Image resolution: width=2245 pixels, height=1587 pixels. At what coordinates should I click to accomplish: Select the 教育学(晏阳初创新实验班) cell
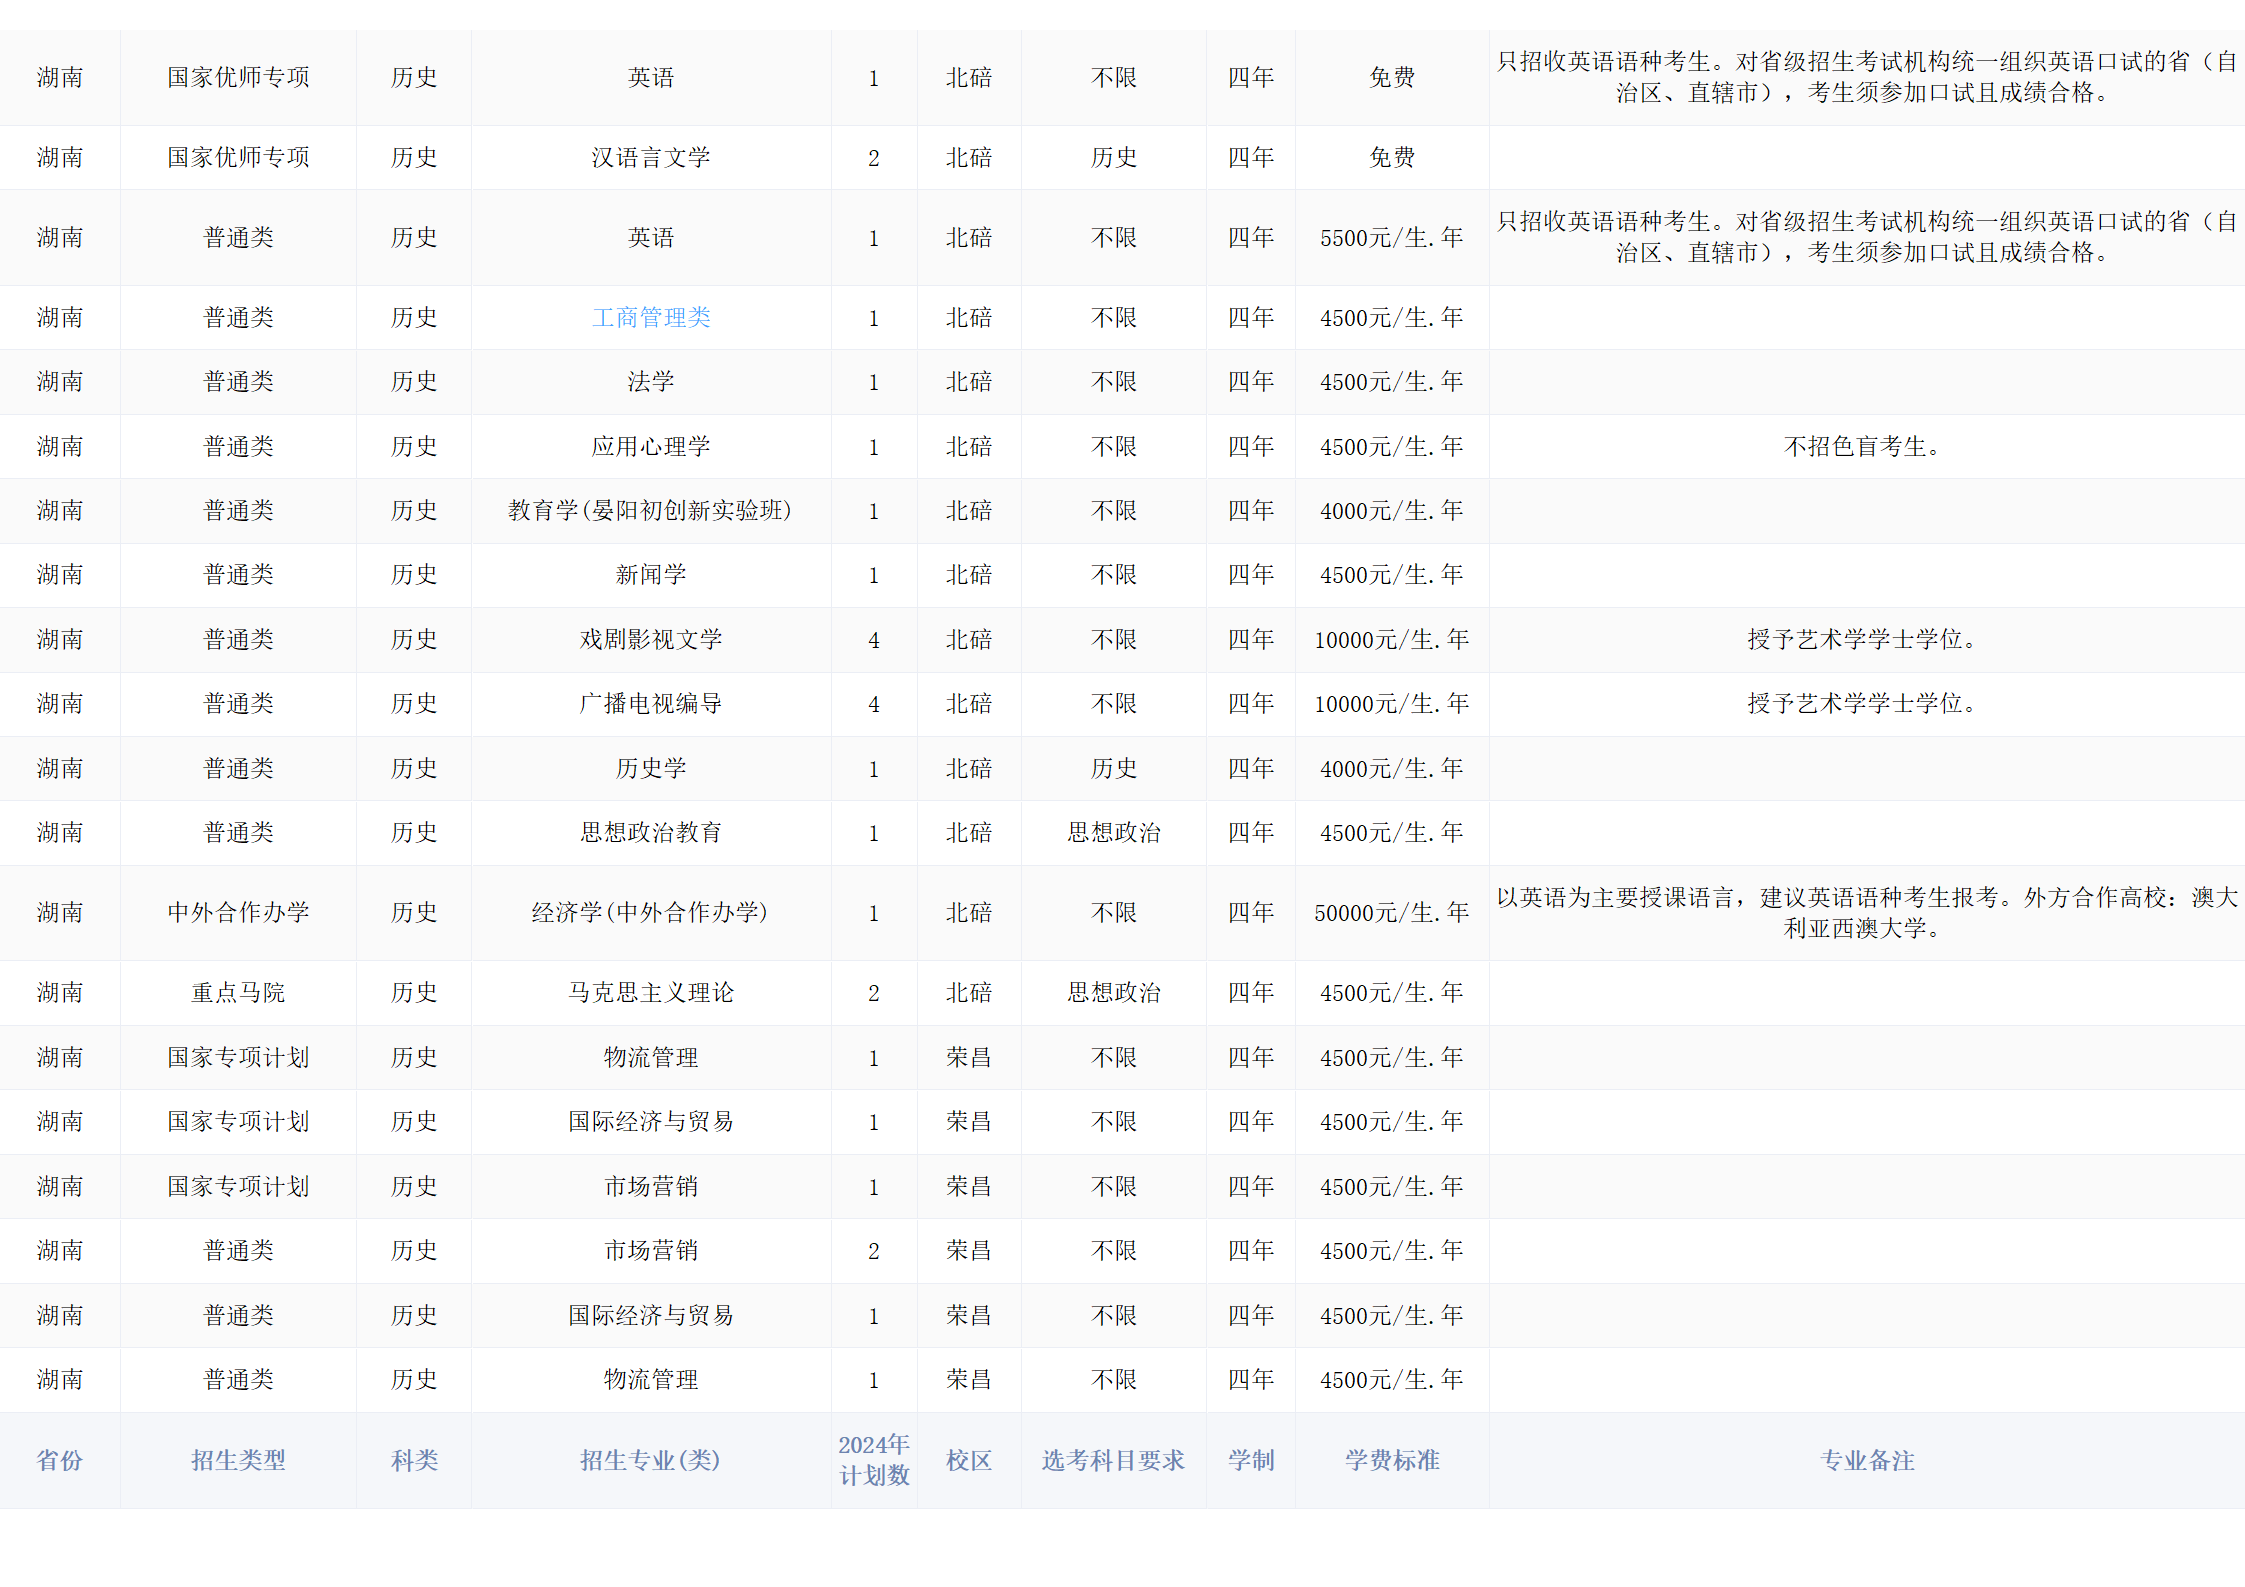tap(650, 511)
